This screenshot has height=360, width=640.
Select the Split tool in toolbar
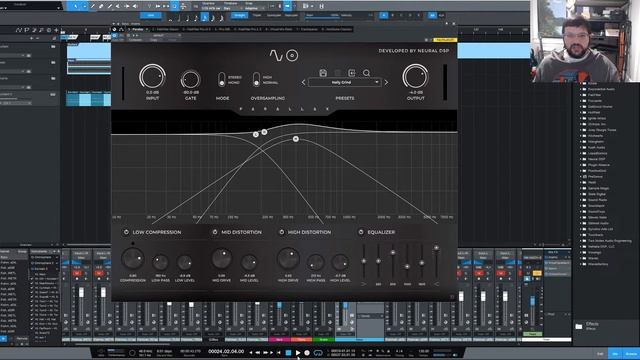(x=93, y=6)
